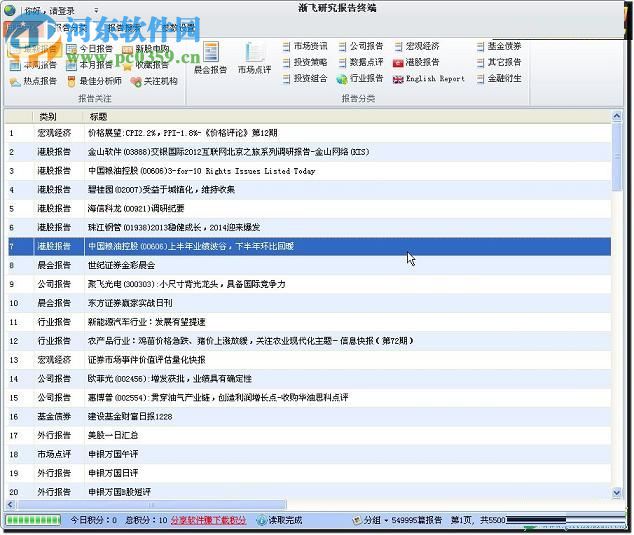This screenshot has height=535, width=634.
Task: Select 宏观经济 category in ribbon
Action: [x=417, y=47]
